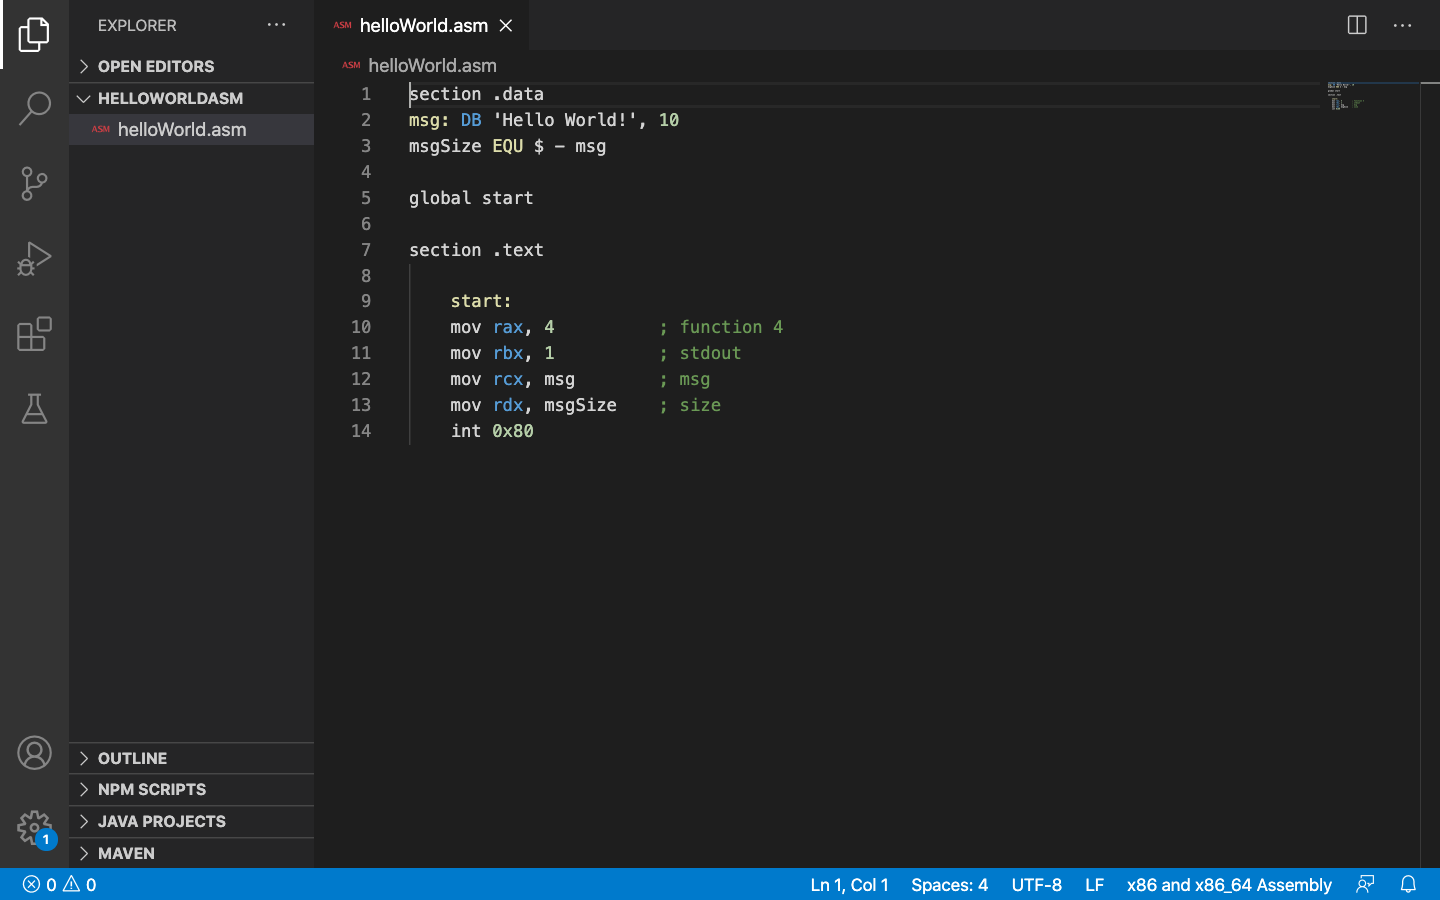Click the Split Editor Right icon
1440x900 pixels.
(1357, 25)
